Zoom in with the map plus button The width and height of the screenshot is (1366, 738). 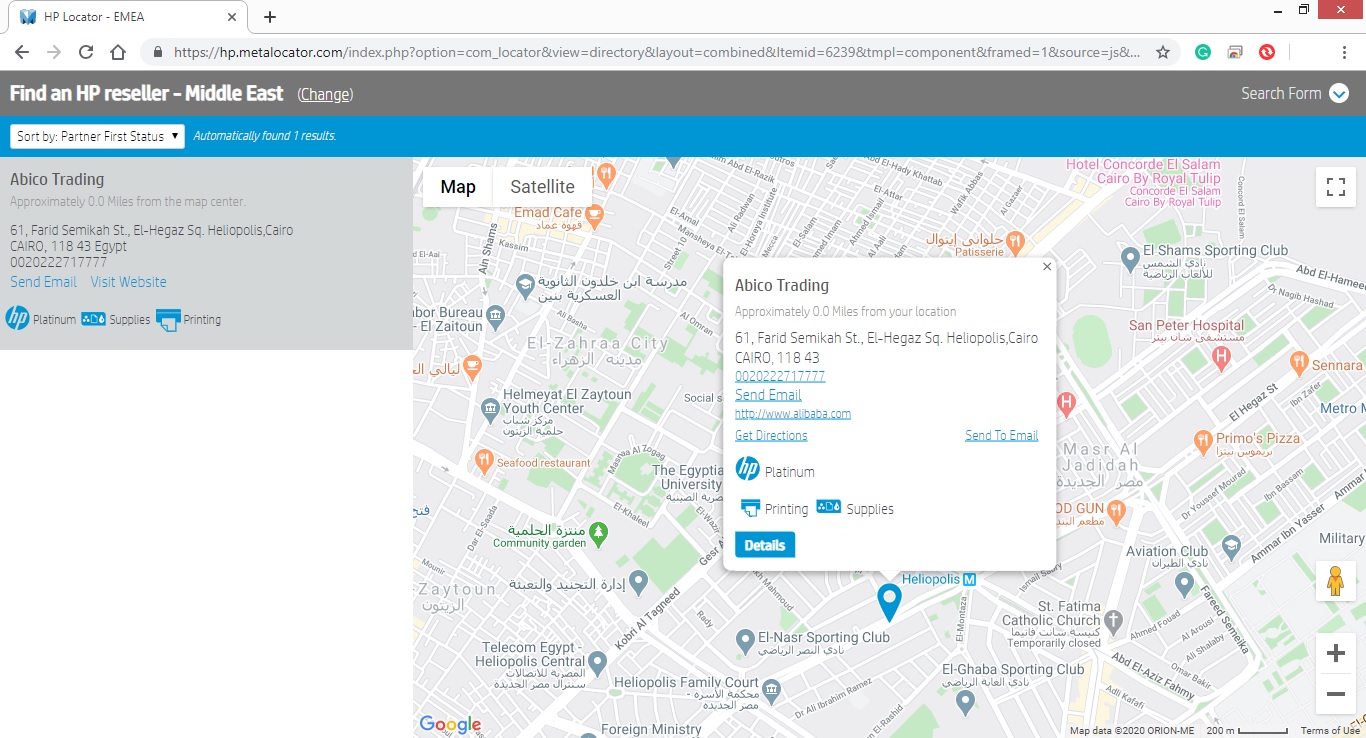pos(1335,654)
